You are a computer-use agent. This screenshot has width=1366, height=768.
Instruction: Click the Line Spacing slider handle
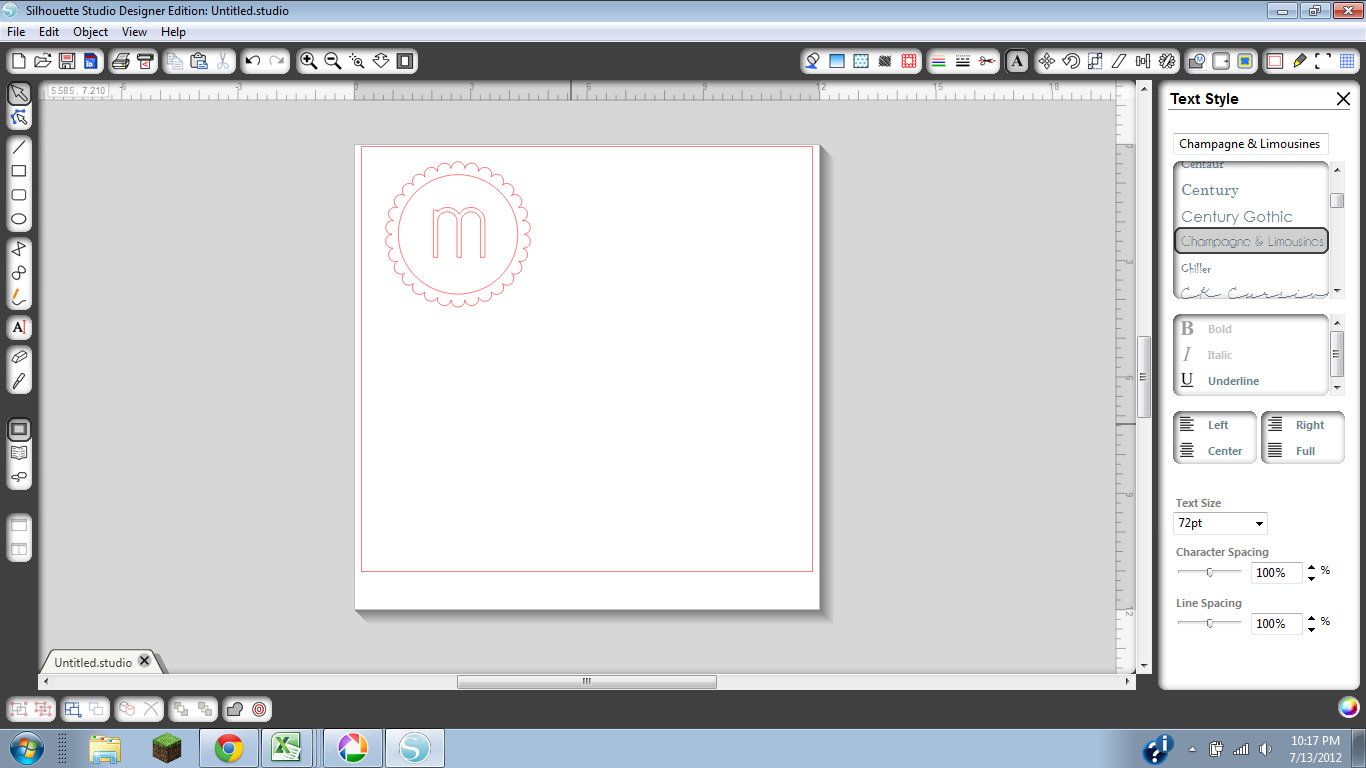click(1209, 622)
